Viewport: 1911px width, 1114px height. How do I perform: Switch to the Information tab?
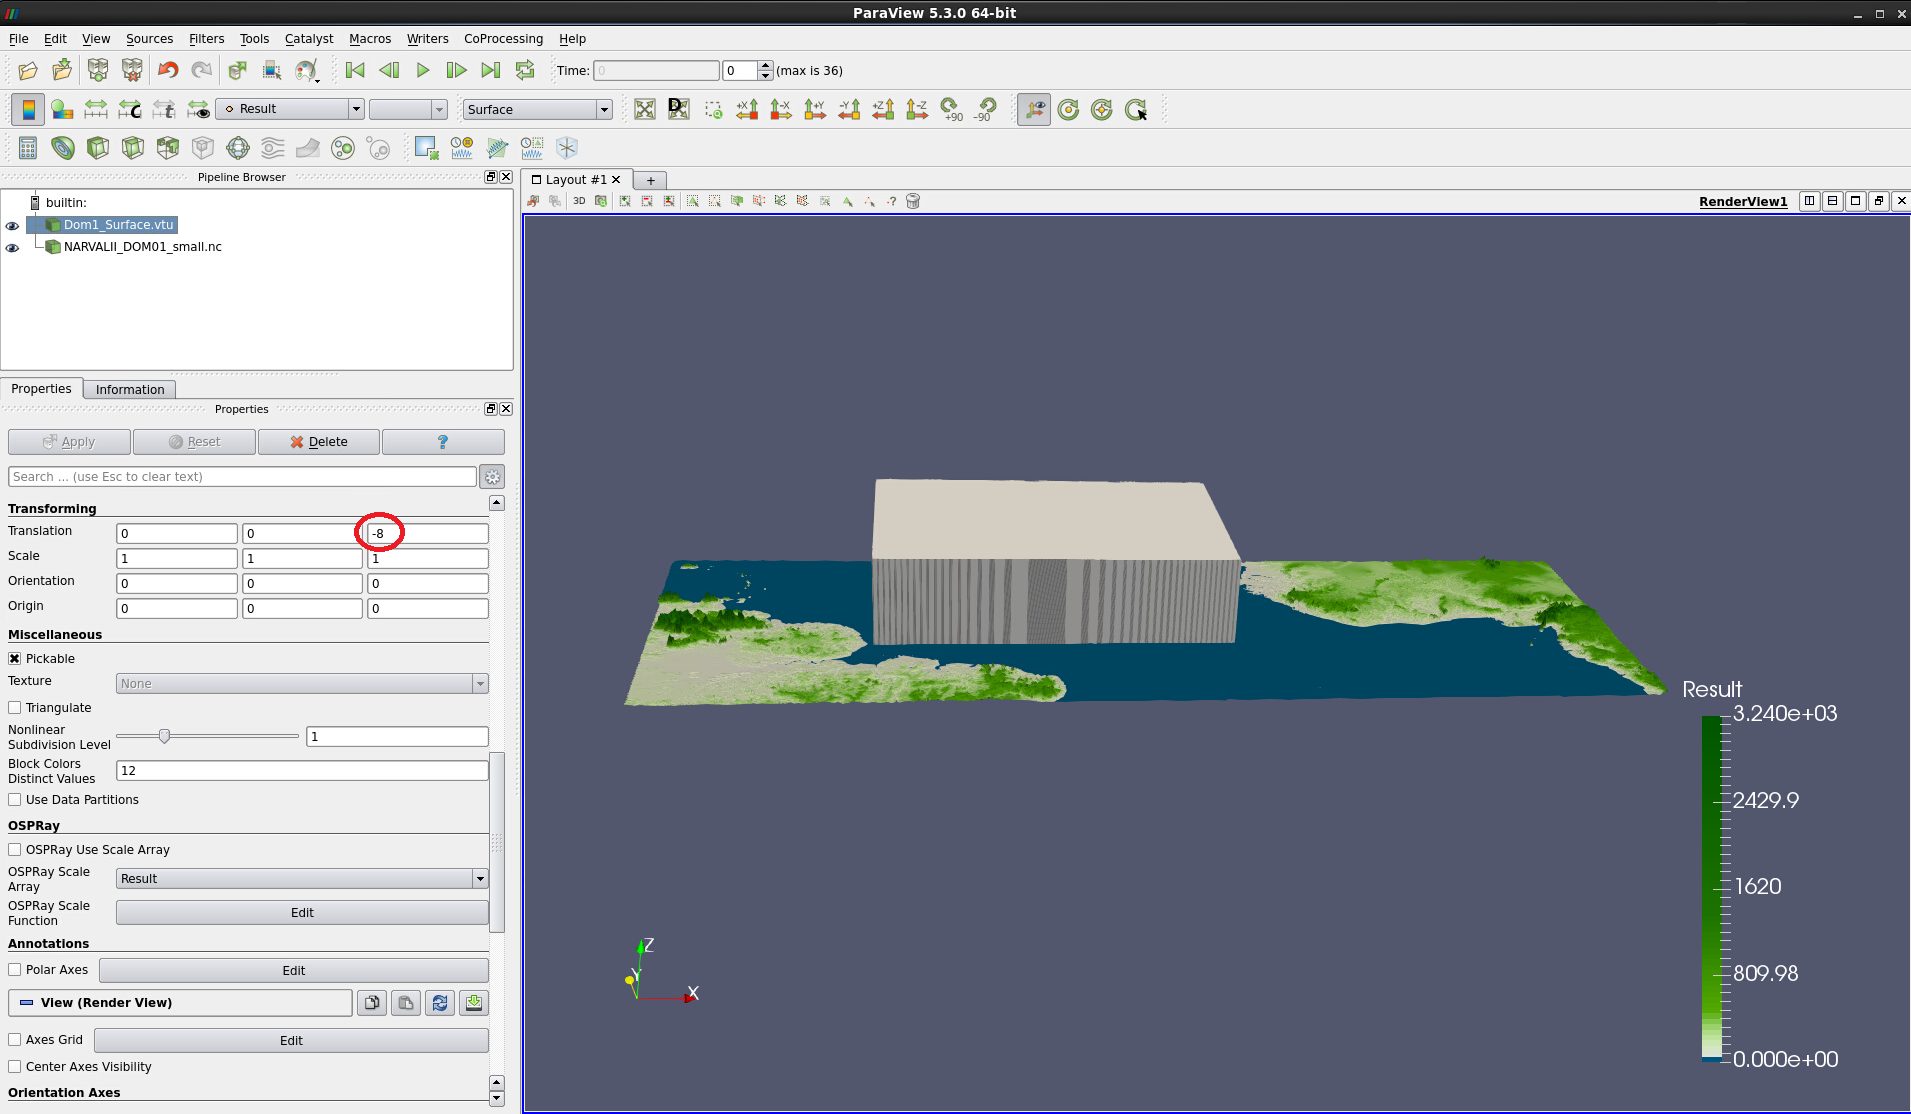(130, 389)
